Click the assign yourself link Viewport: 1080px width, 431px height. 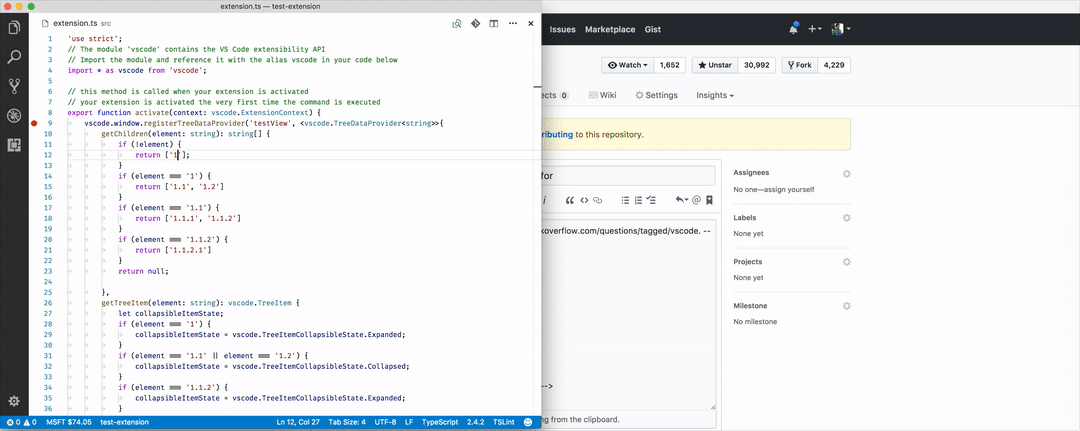(788, 189)
